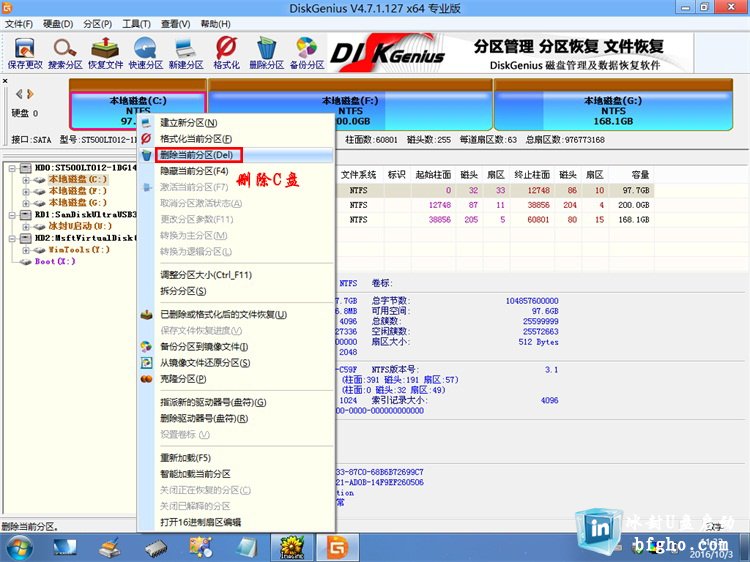This screenshot has width=750, height=562.
Task: Open the sunflower app on the taskbar
Action: click(292, 547)
